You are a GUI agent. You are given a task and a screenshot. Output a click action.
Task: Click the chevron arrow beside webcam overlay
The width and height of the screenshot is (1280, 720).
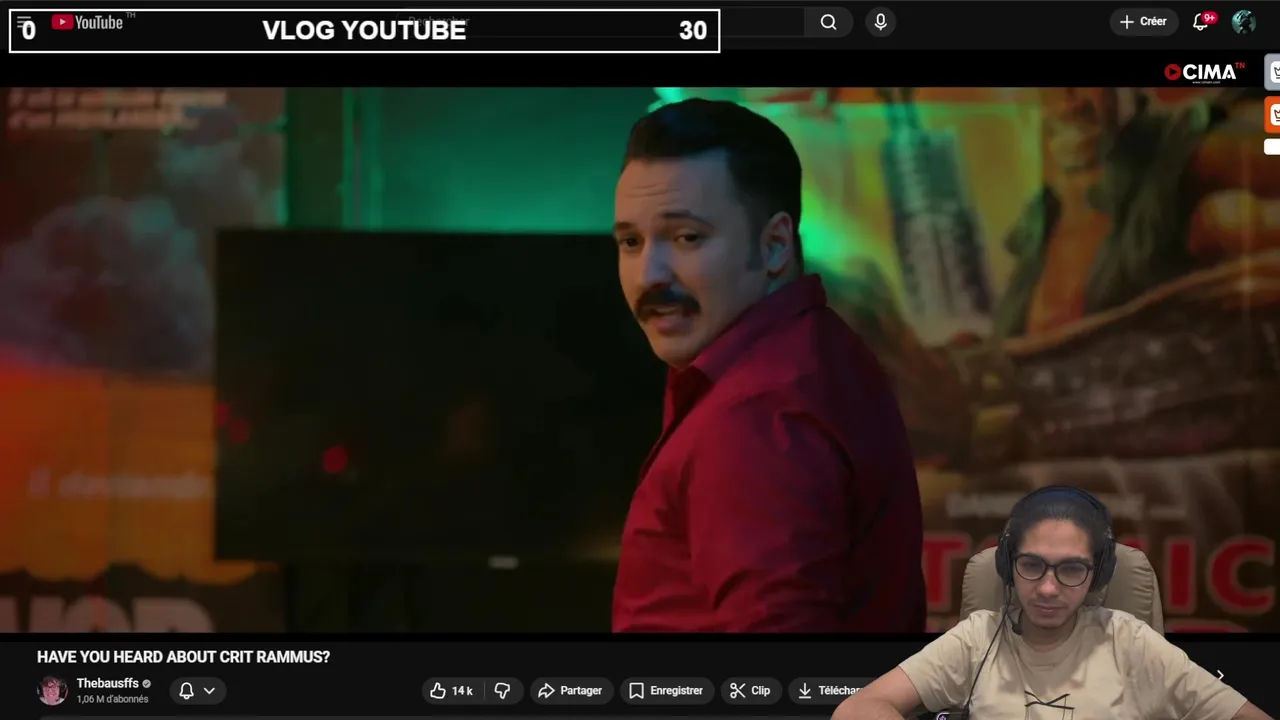click(1220, 676)
